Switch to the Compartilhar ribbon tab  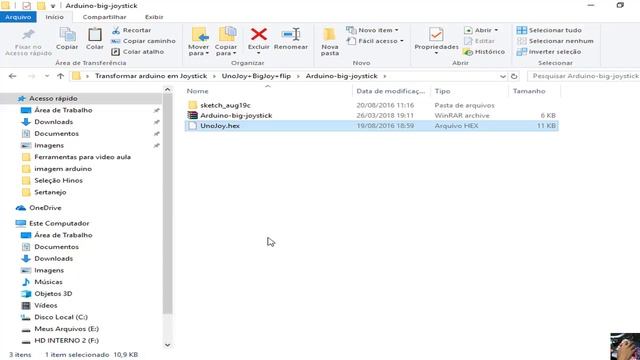tap(104, 17)
